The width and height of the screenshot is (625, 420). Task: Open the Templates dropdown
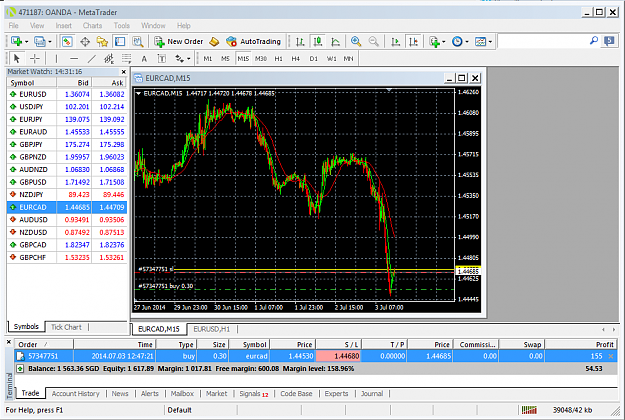(483, 41)
